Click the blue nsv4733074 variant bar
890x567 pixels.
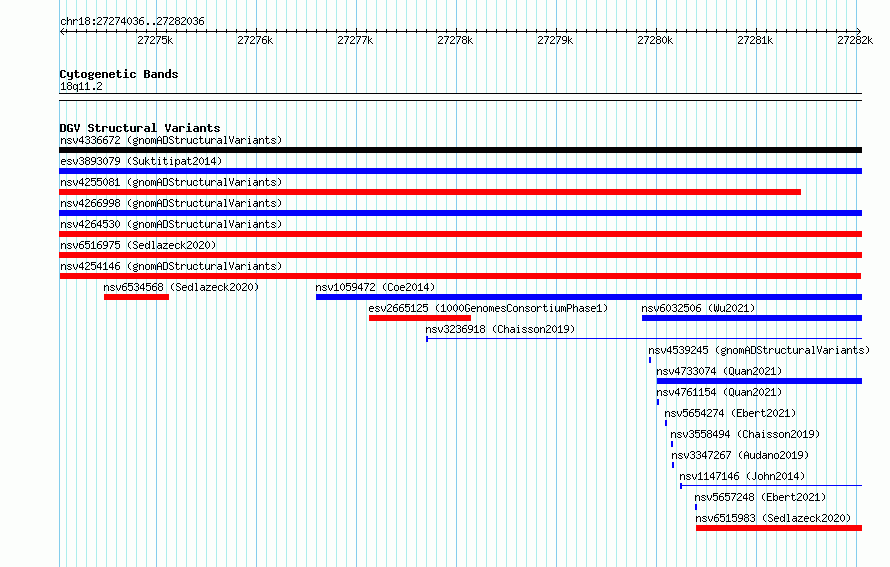(759, 381)
